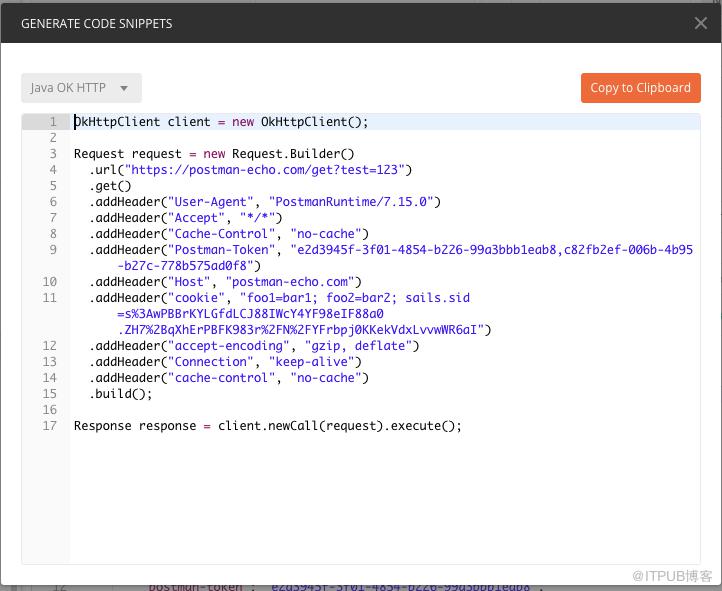The width and height of the screenshot is (722, 591).
Task: Click code line 1 OkHttpClient client declaration
Action: tap(221, 122)
